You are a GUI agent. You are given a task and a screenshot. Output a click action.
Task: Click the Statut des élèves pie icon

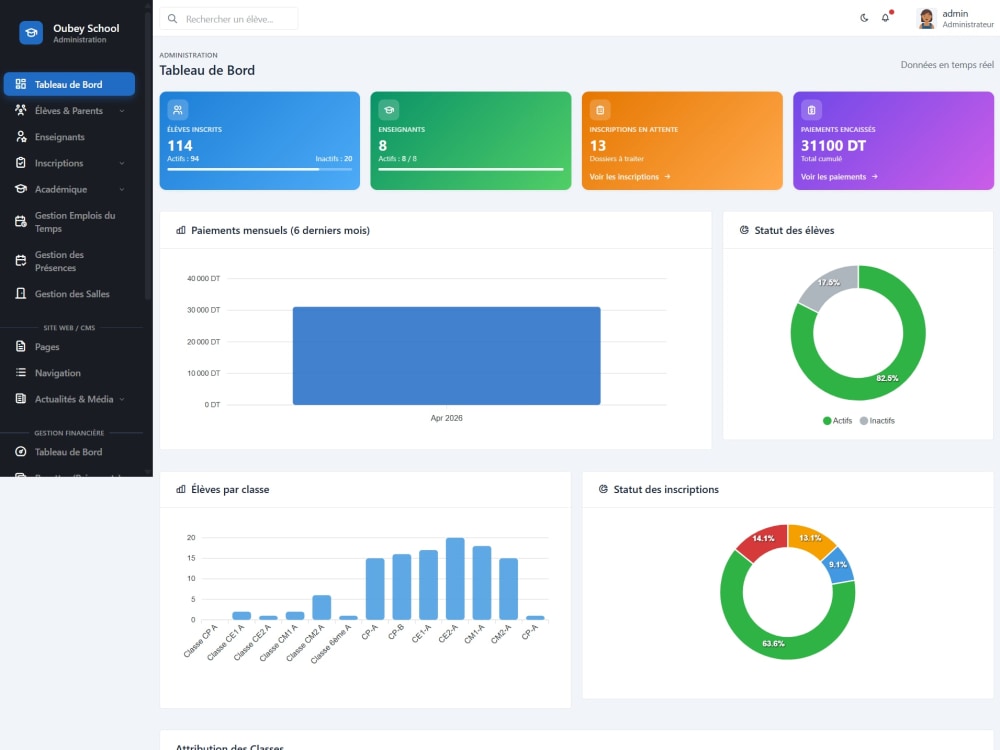coord(744,230)
